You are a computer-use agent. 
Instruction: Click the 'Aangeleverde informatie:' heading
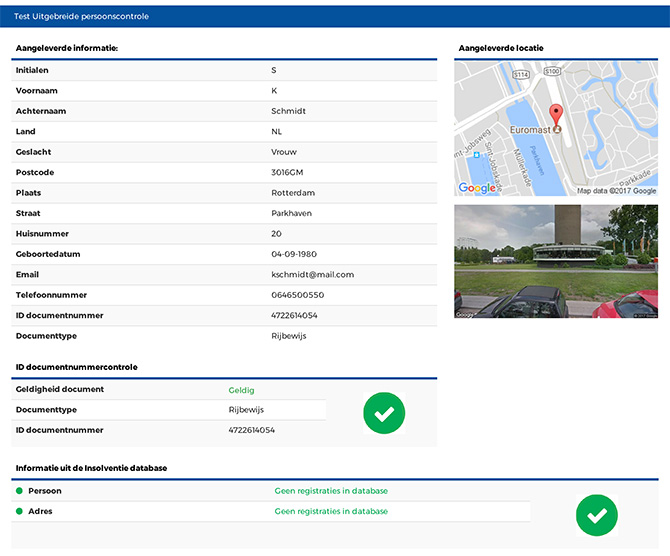click(67, 48)
